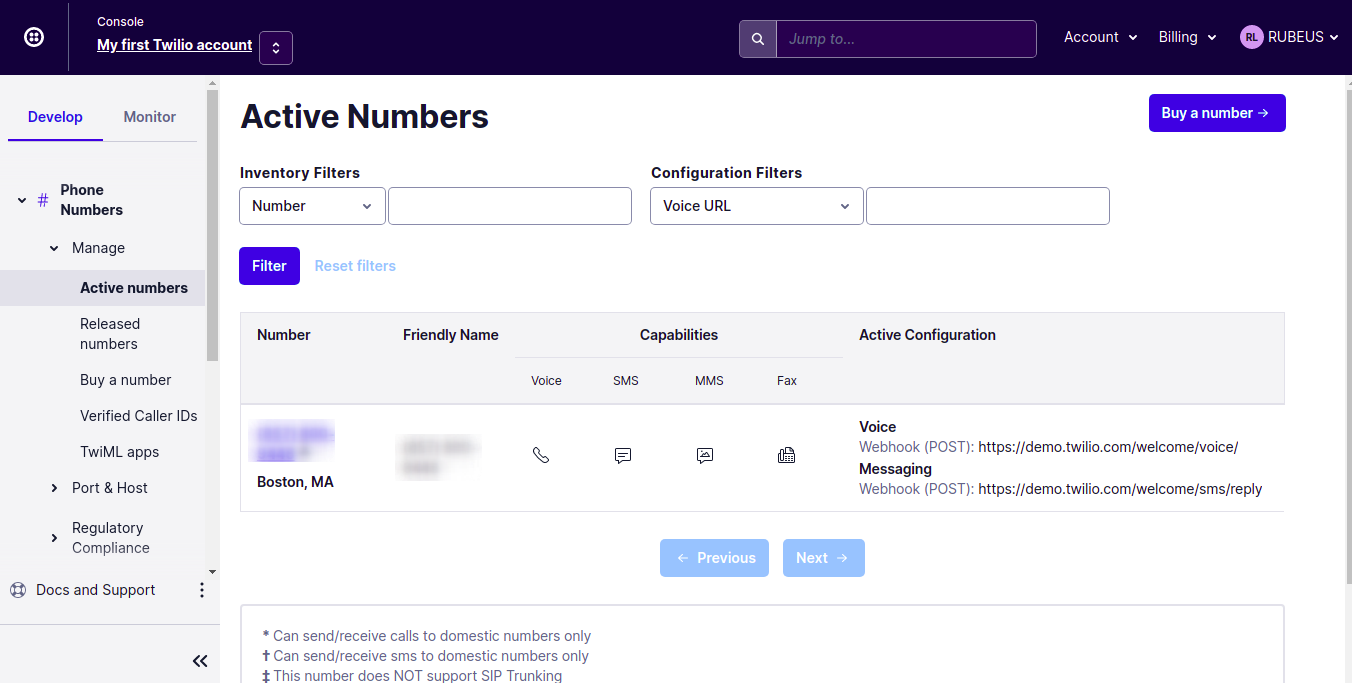The height and width of the screenshot is (683, 1352).
Task: Click the Phone Numbers hash icon
Action: pyautogui.click(x=43, y=200)
